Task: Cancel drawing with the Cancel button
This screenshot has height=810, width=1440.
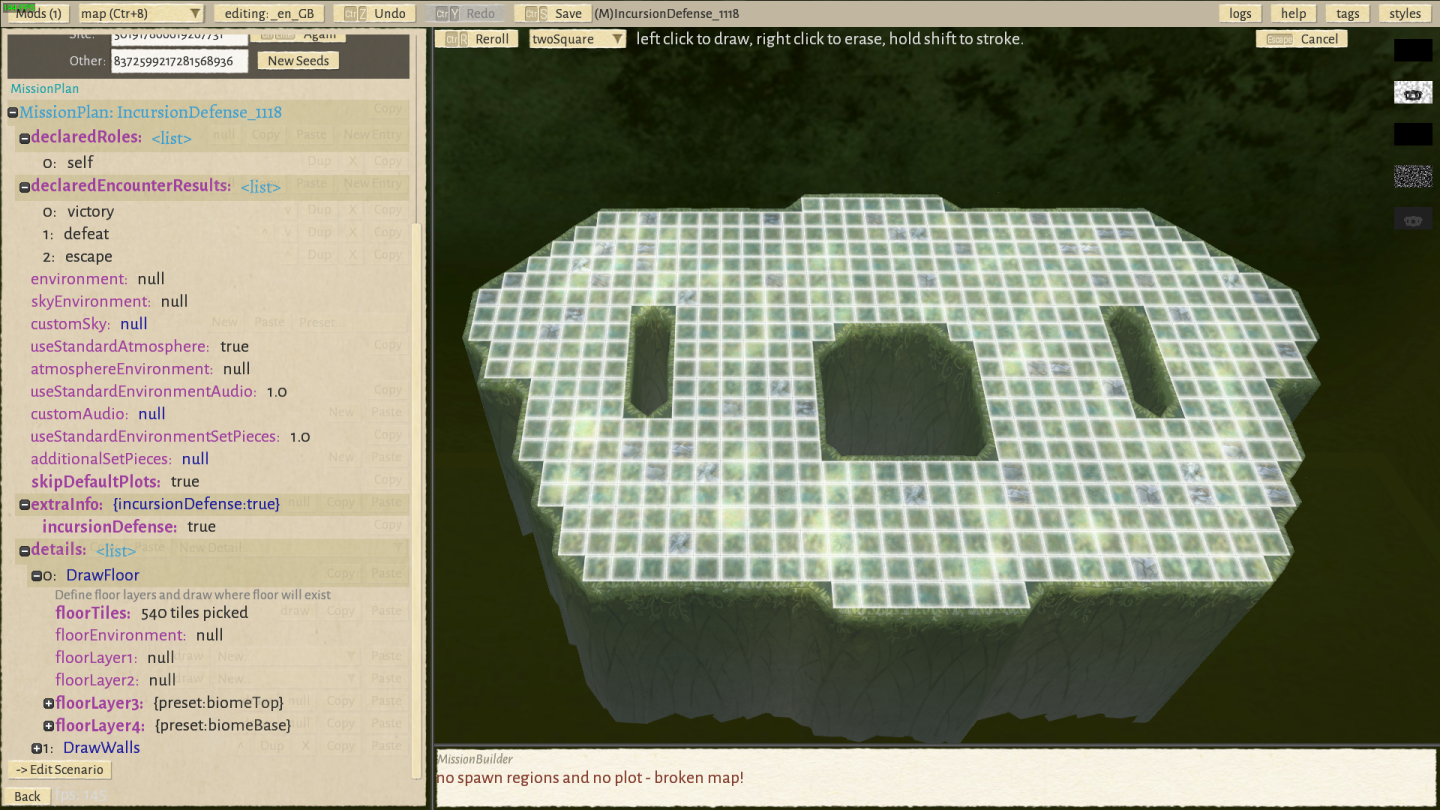Action: pyautogui.click(x=1302, y=39)
